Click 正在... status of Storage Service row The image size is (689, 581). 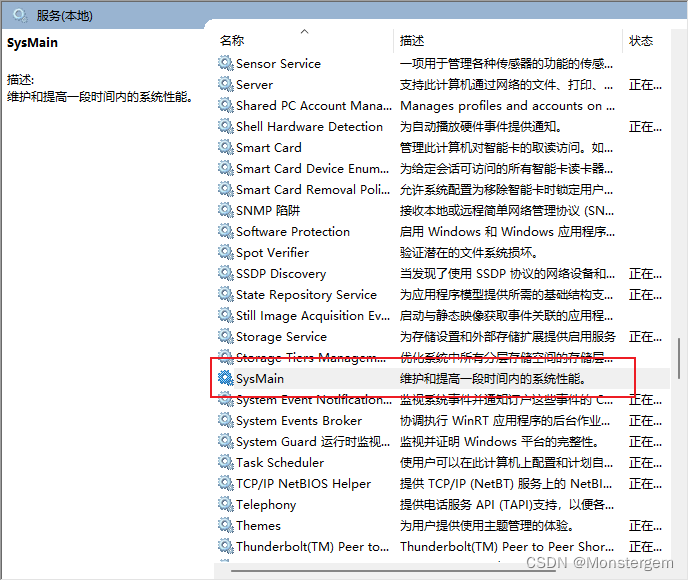(x=645, y=337)
